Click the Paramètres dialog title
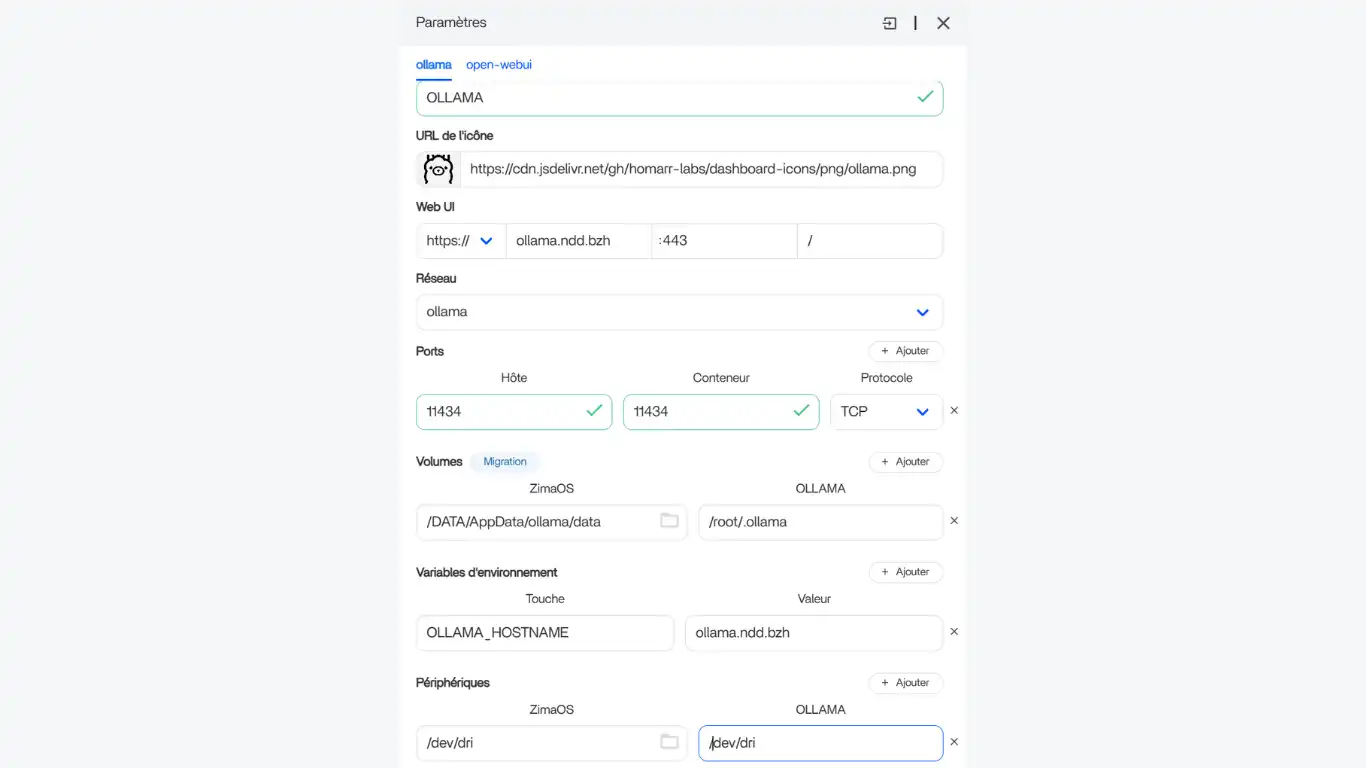Screen dimensions: 1366x768 point(451,22)
